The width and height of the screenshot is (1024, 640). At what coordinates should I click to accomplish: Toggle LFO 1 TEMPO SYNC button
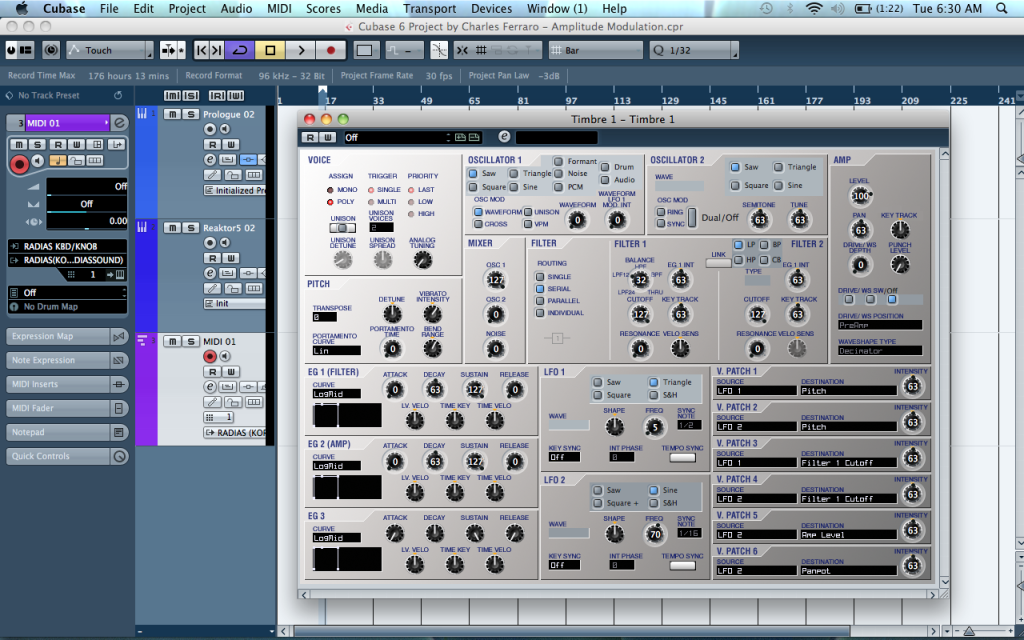[x=682, y=458]
